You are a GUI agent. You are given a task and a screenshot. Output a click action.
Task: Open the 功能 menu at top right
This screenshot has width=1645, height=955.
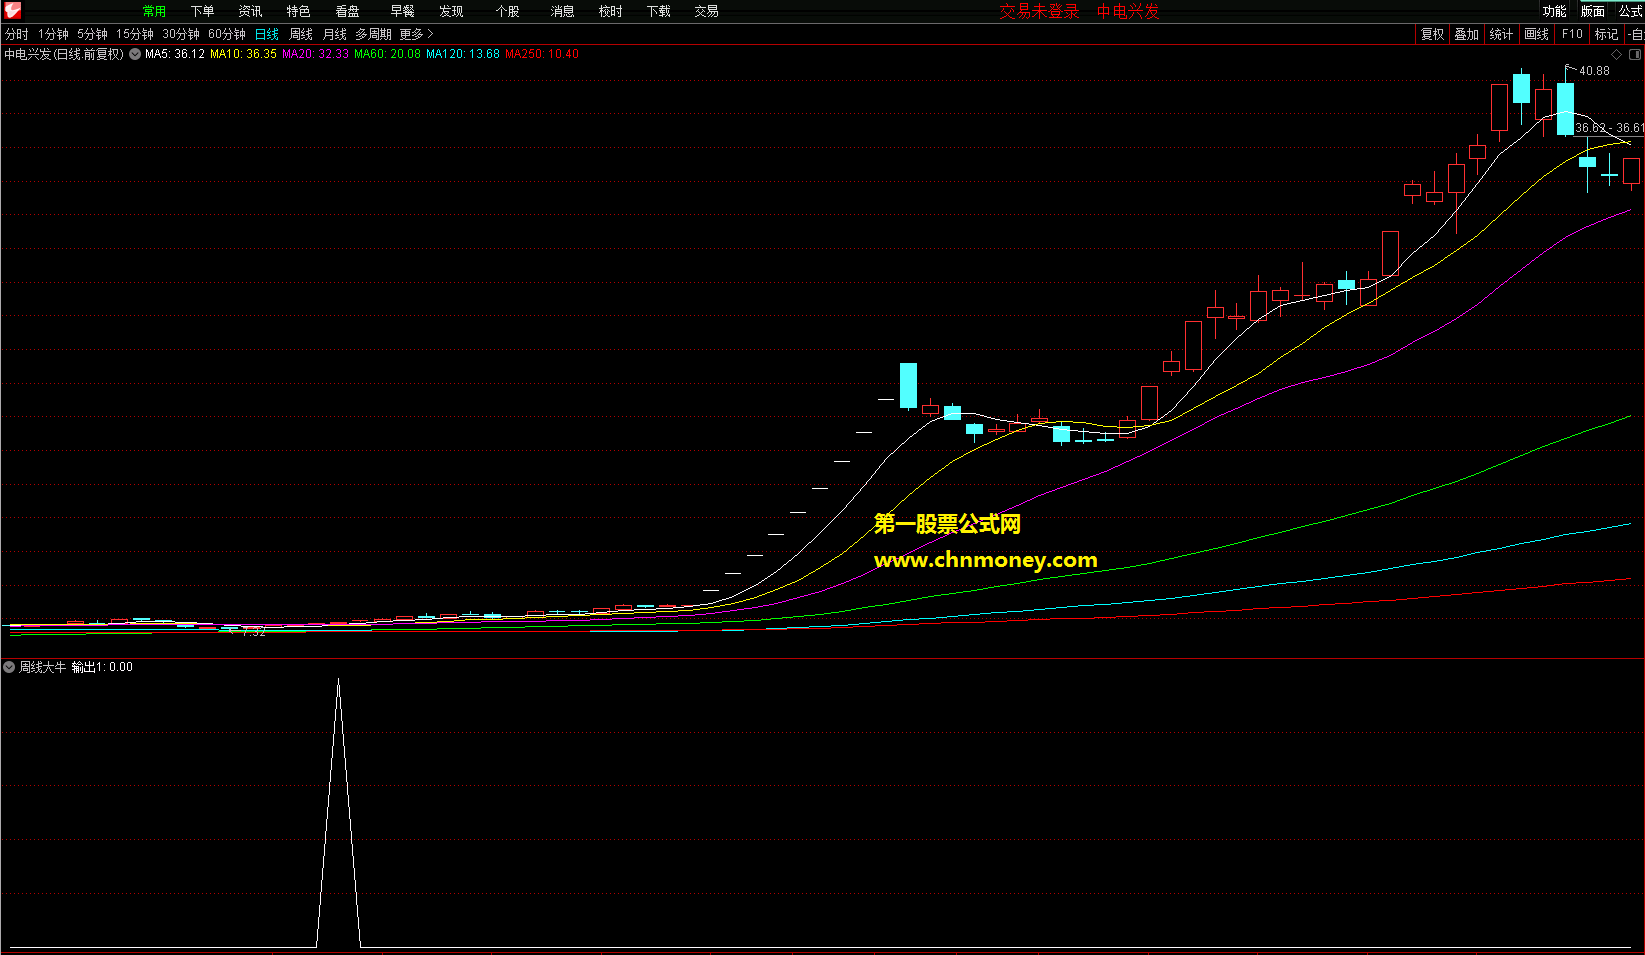(x=1554, y=11)
